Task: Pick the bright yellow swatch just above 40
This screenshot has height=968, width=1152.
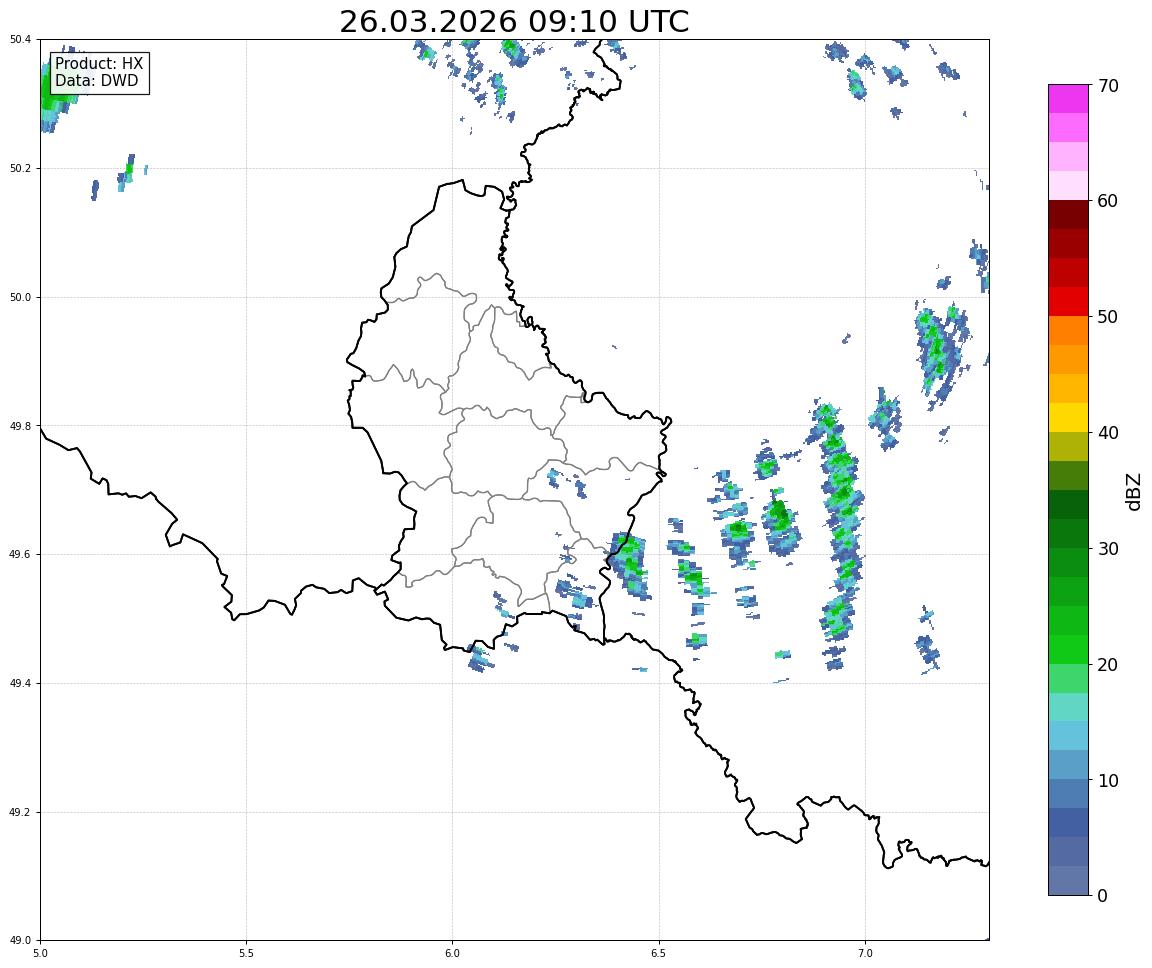Action: click(x=1068, y=417)
